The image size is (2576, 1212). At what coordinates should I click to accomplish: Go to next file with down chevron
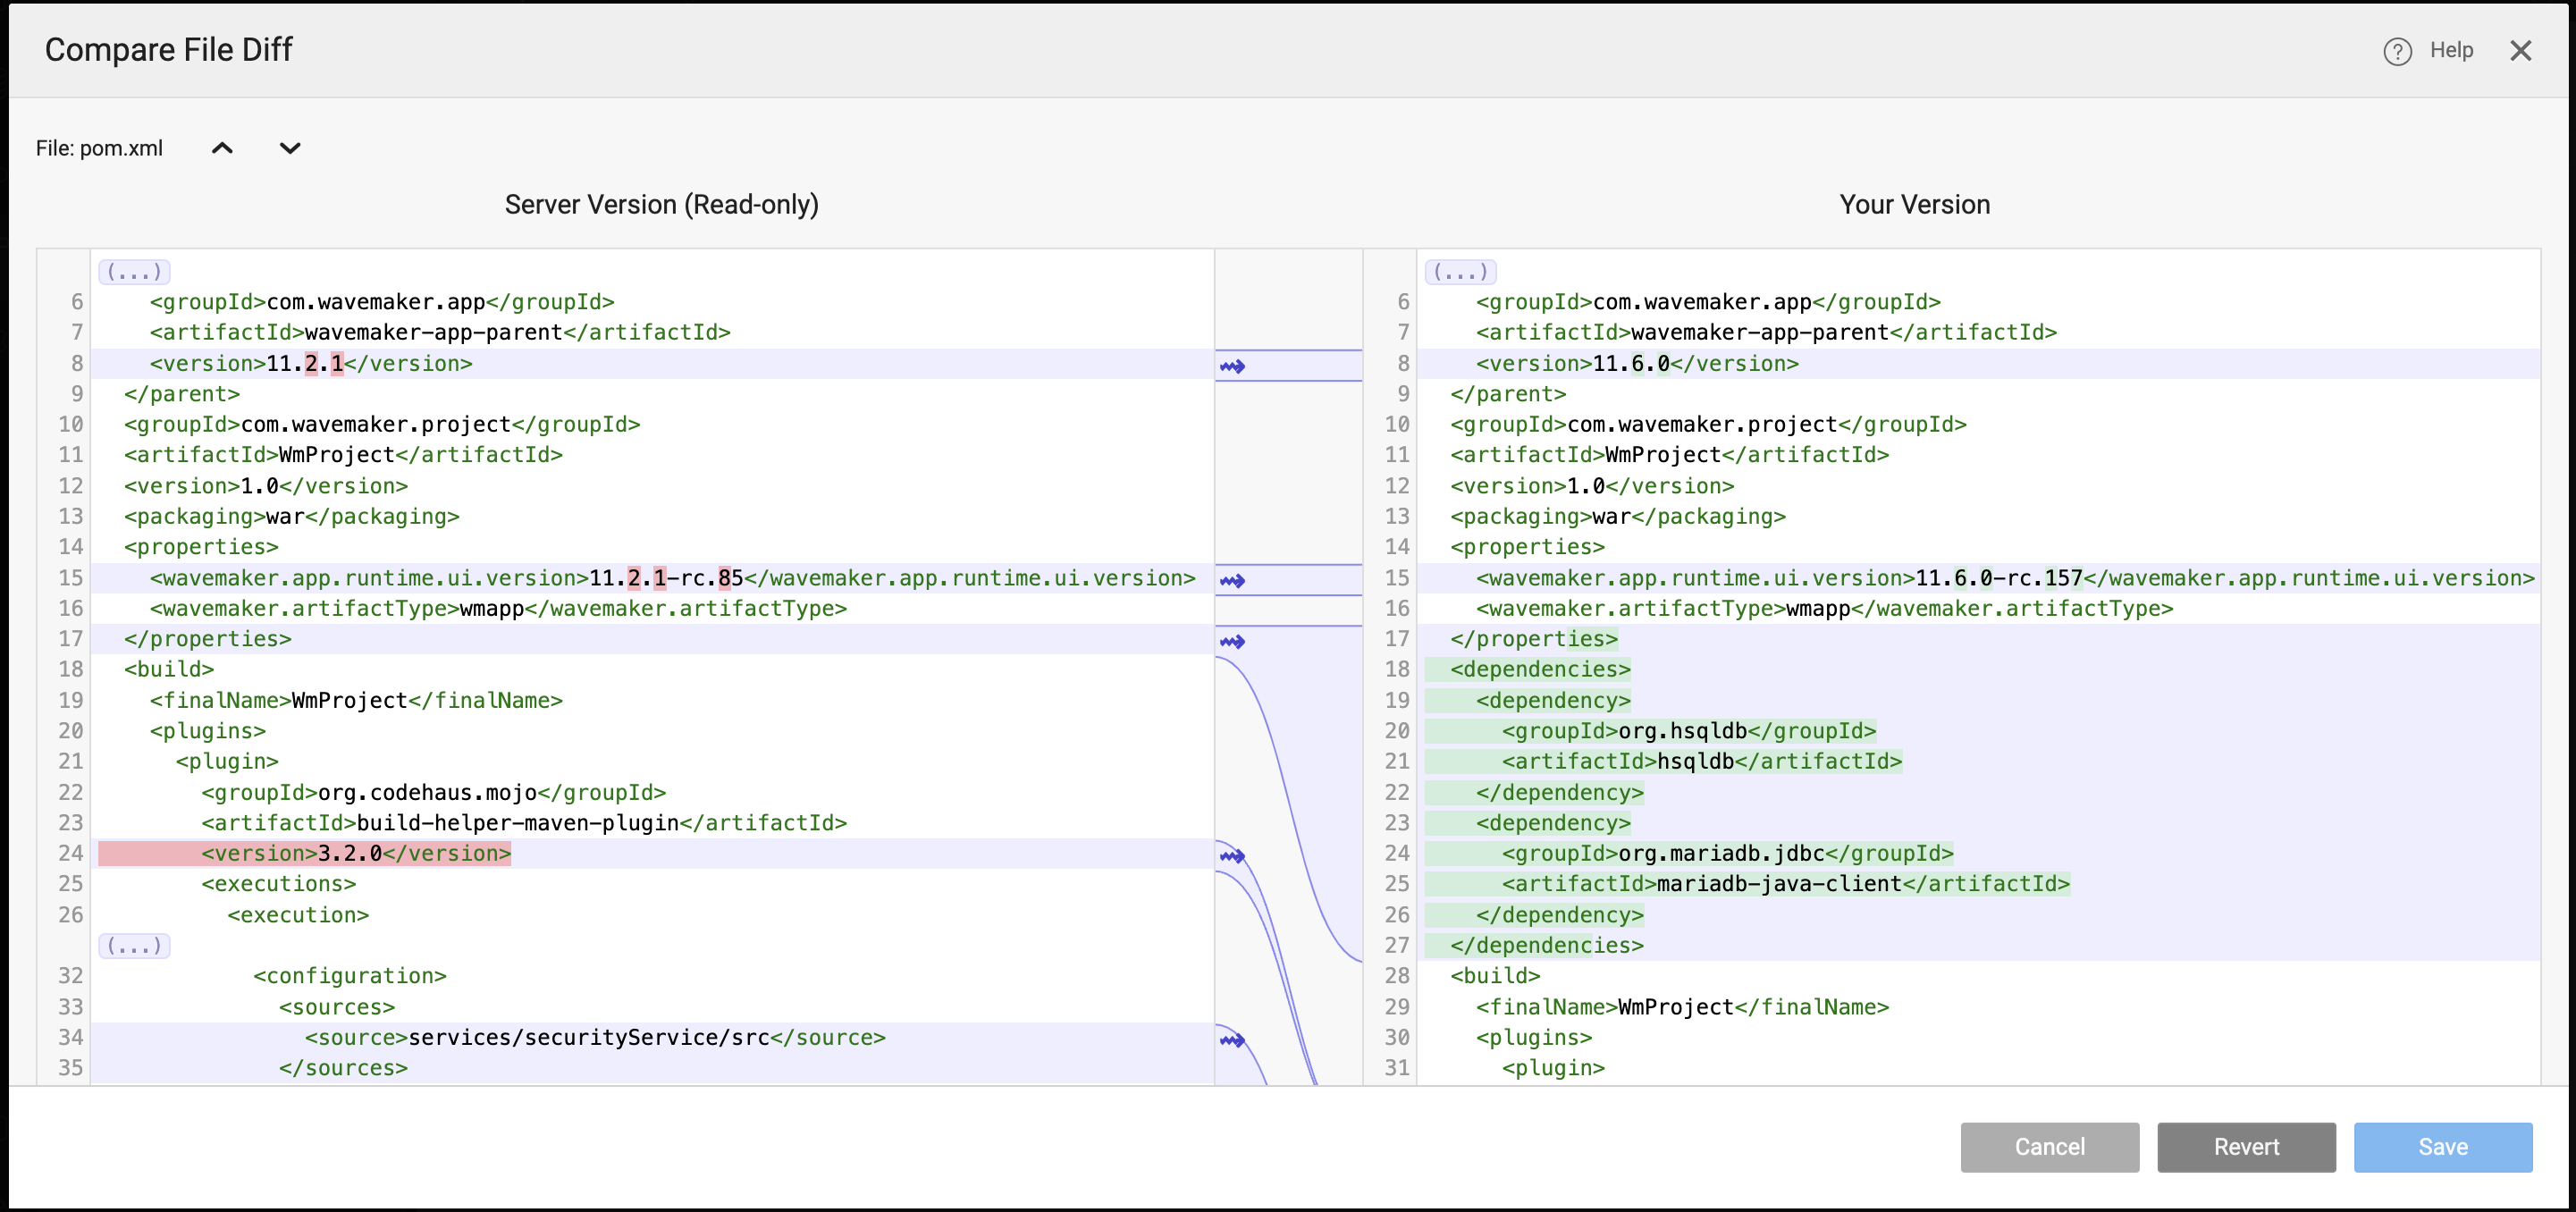tap(290, 148)
